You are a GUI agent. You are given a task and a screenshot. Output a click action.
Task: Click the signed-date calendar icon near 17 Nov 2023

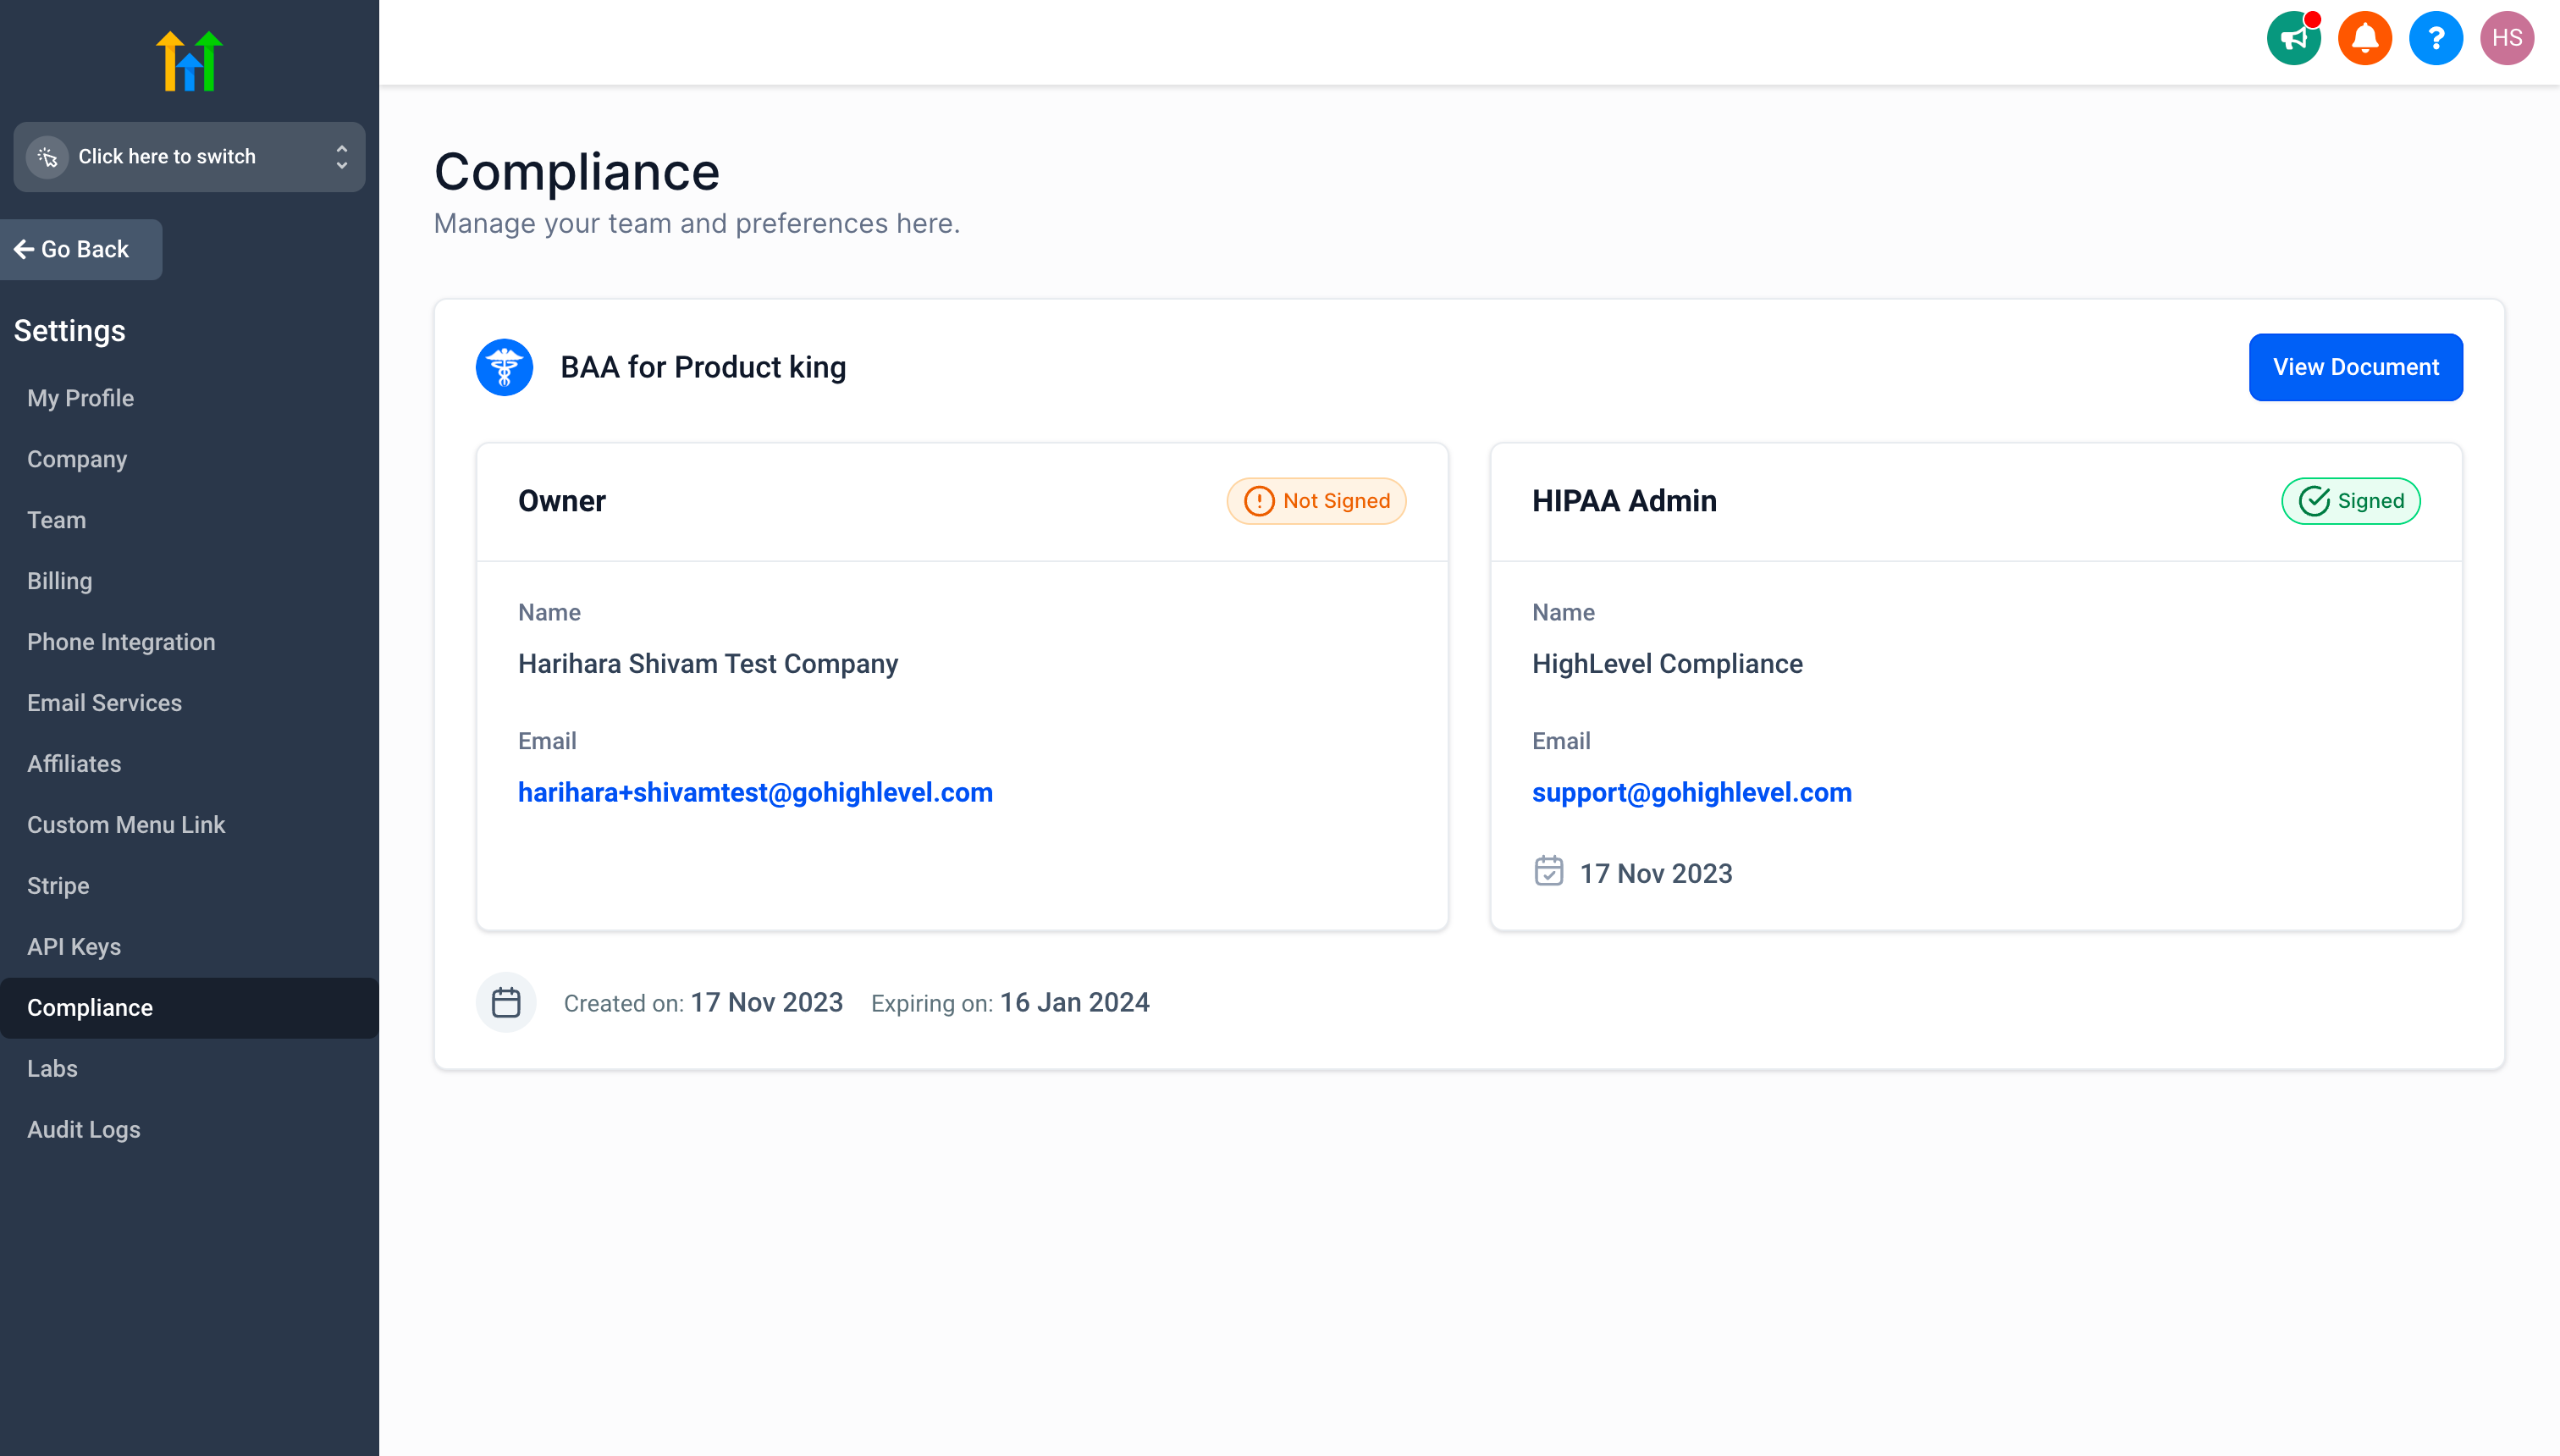(1549, 871)
